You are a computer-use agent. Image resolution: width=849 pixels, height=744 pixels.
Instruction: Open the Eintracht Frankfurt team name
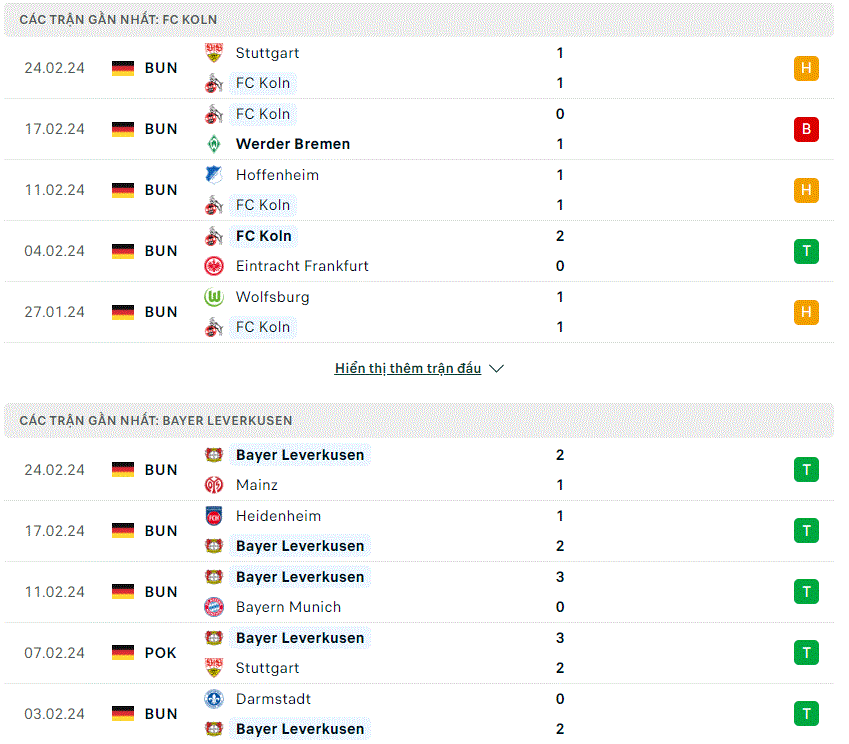point(302,266)
